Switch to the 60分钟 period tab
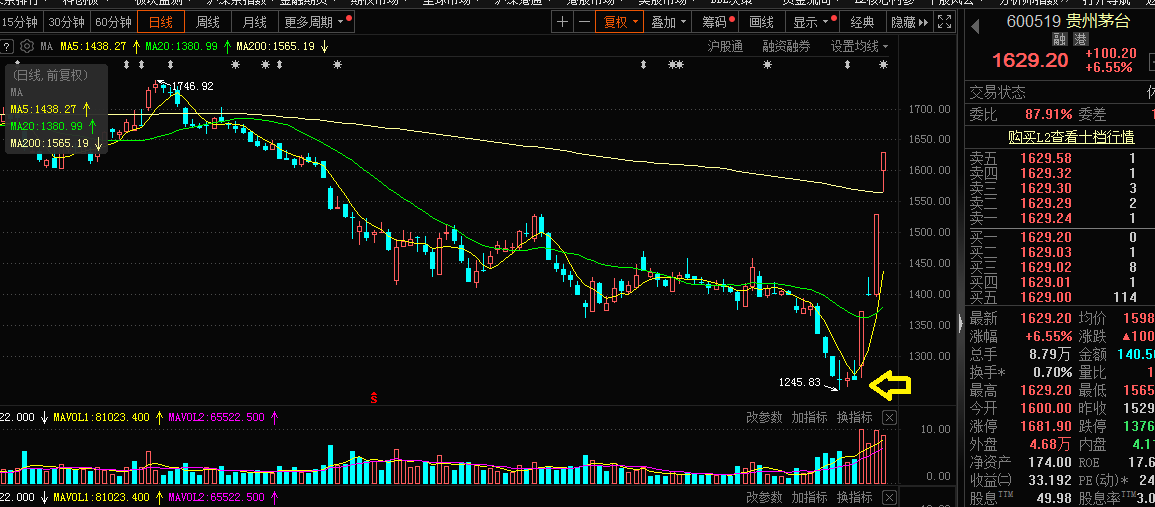Image resolution: width=1155 pixels, height=507 pixels. (113, 22)
